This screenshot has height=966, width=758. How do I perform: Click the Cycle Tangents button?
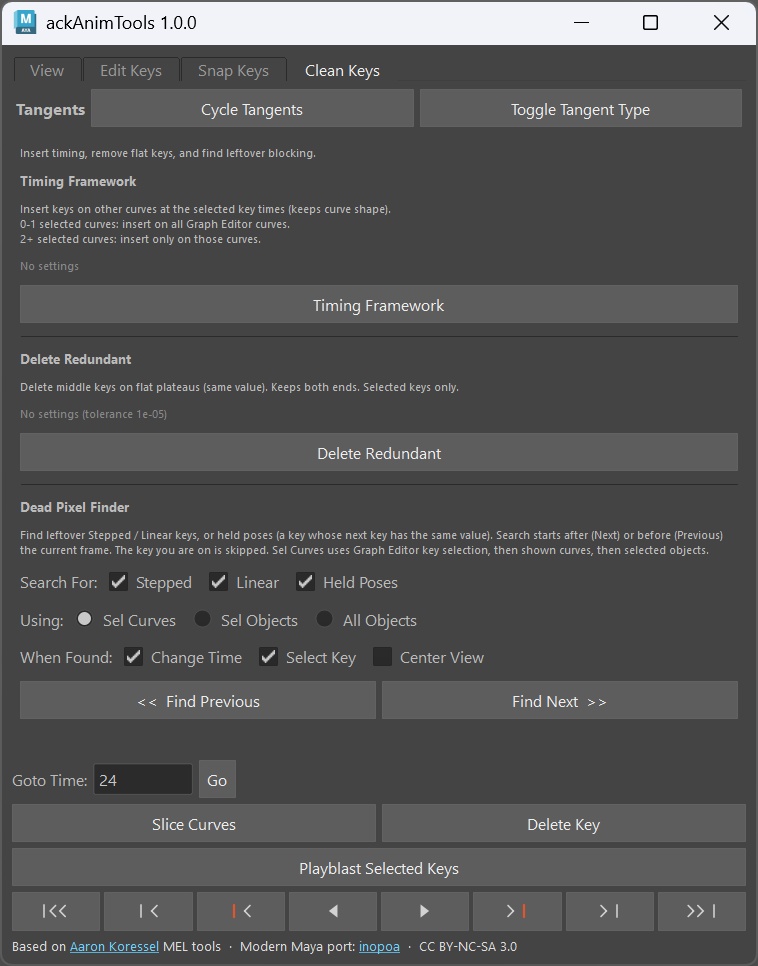click(x=252, y=109)
